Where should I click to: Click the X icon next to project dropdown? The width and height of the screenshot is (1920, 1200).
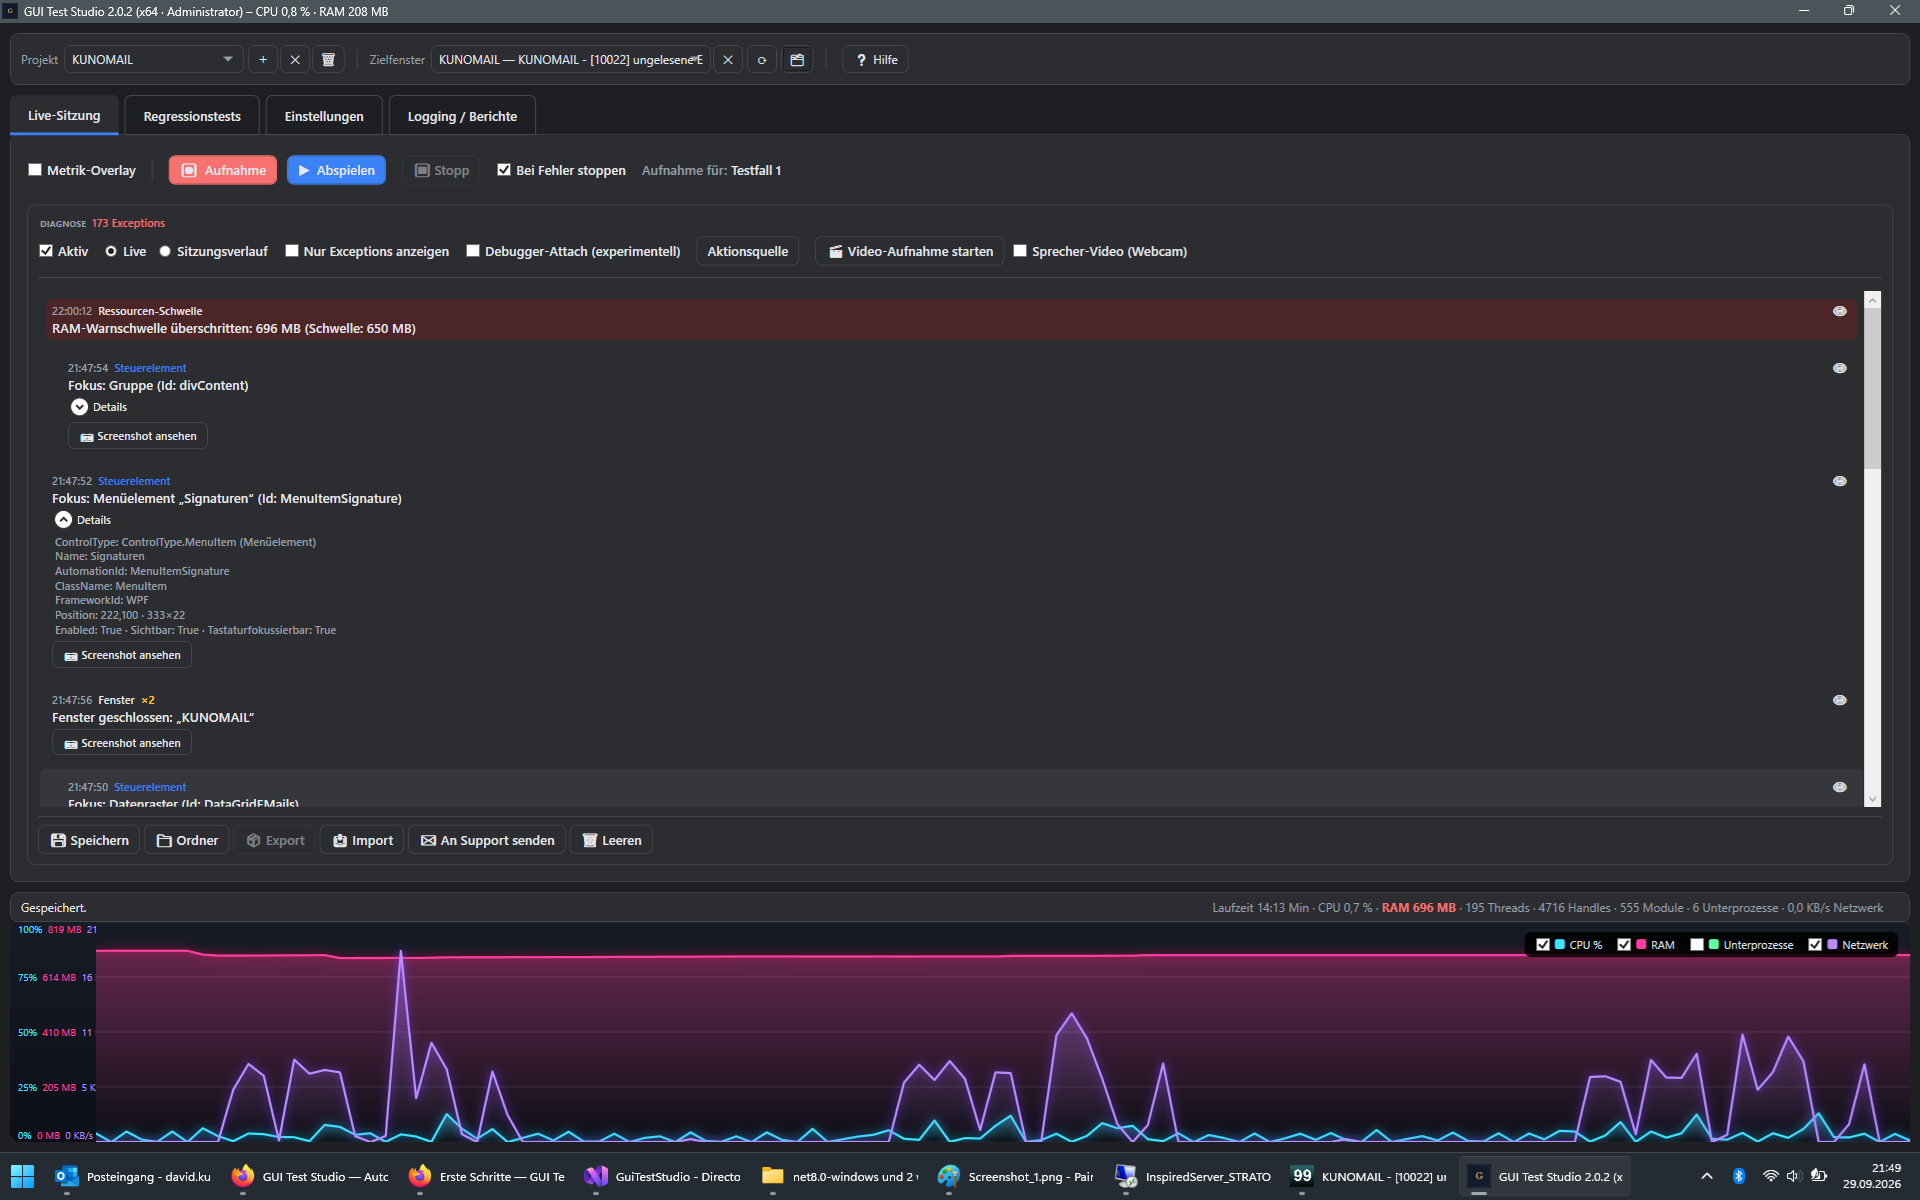[x=295, y=60]
